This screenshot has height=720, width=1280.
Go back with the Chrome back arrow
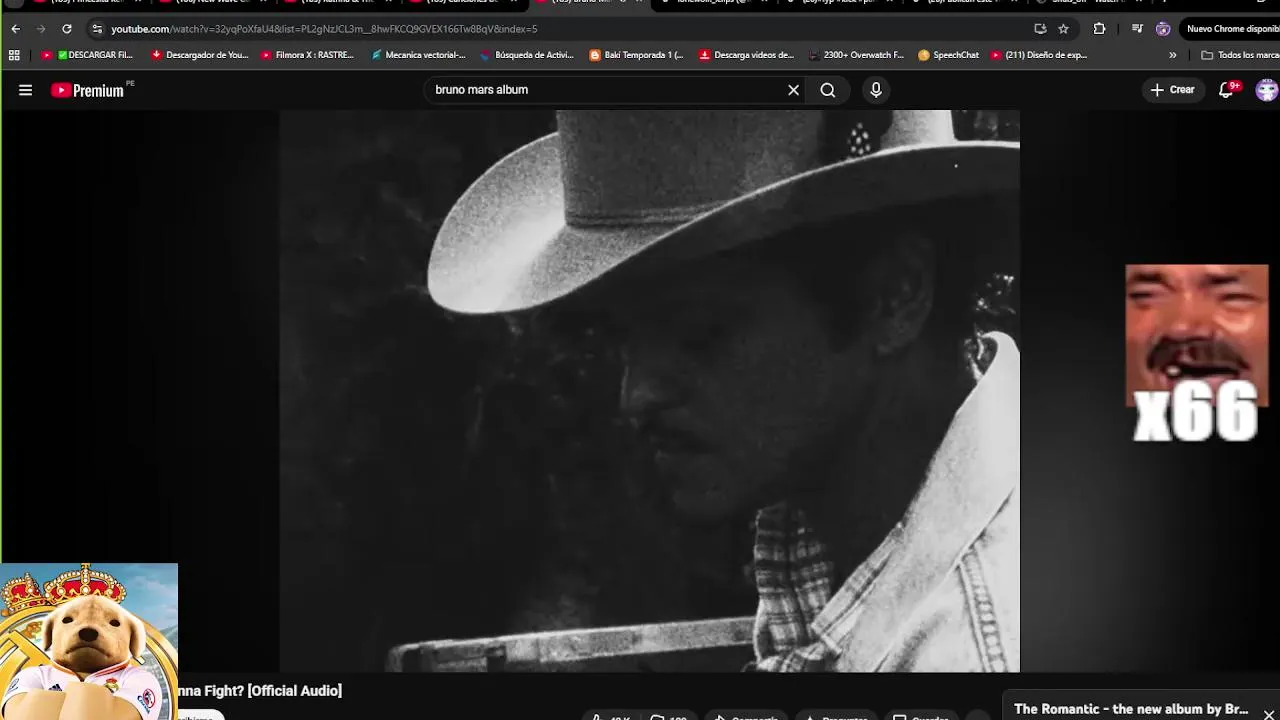point(15,29)
